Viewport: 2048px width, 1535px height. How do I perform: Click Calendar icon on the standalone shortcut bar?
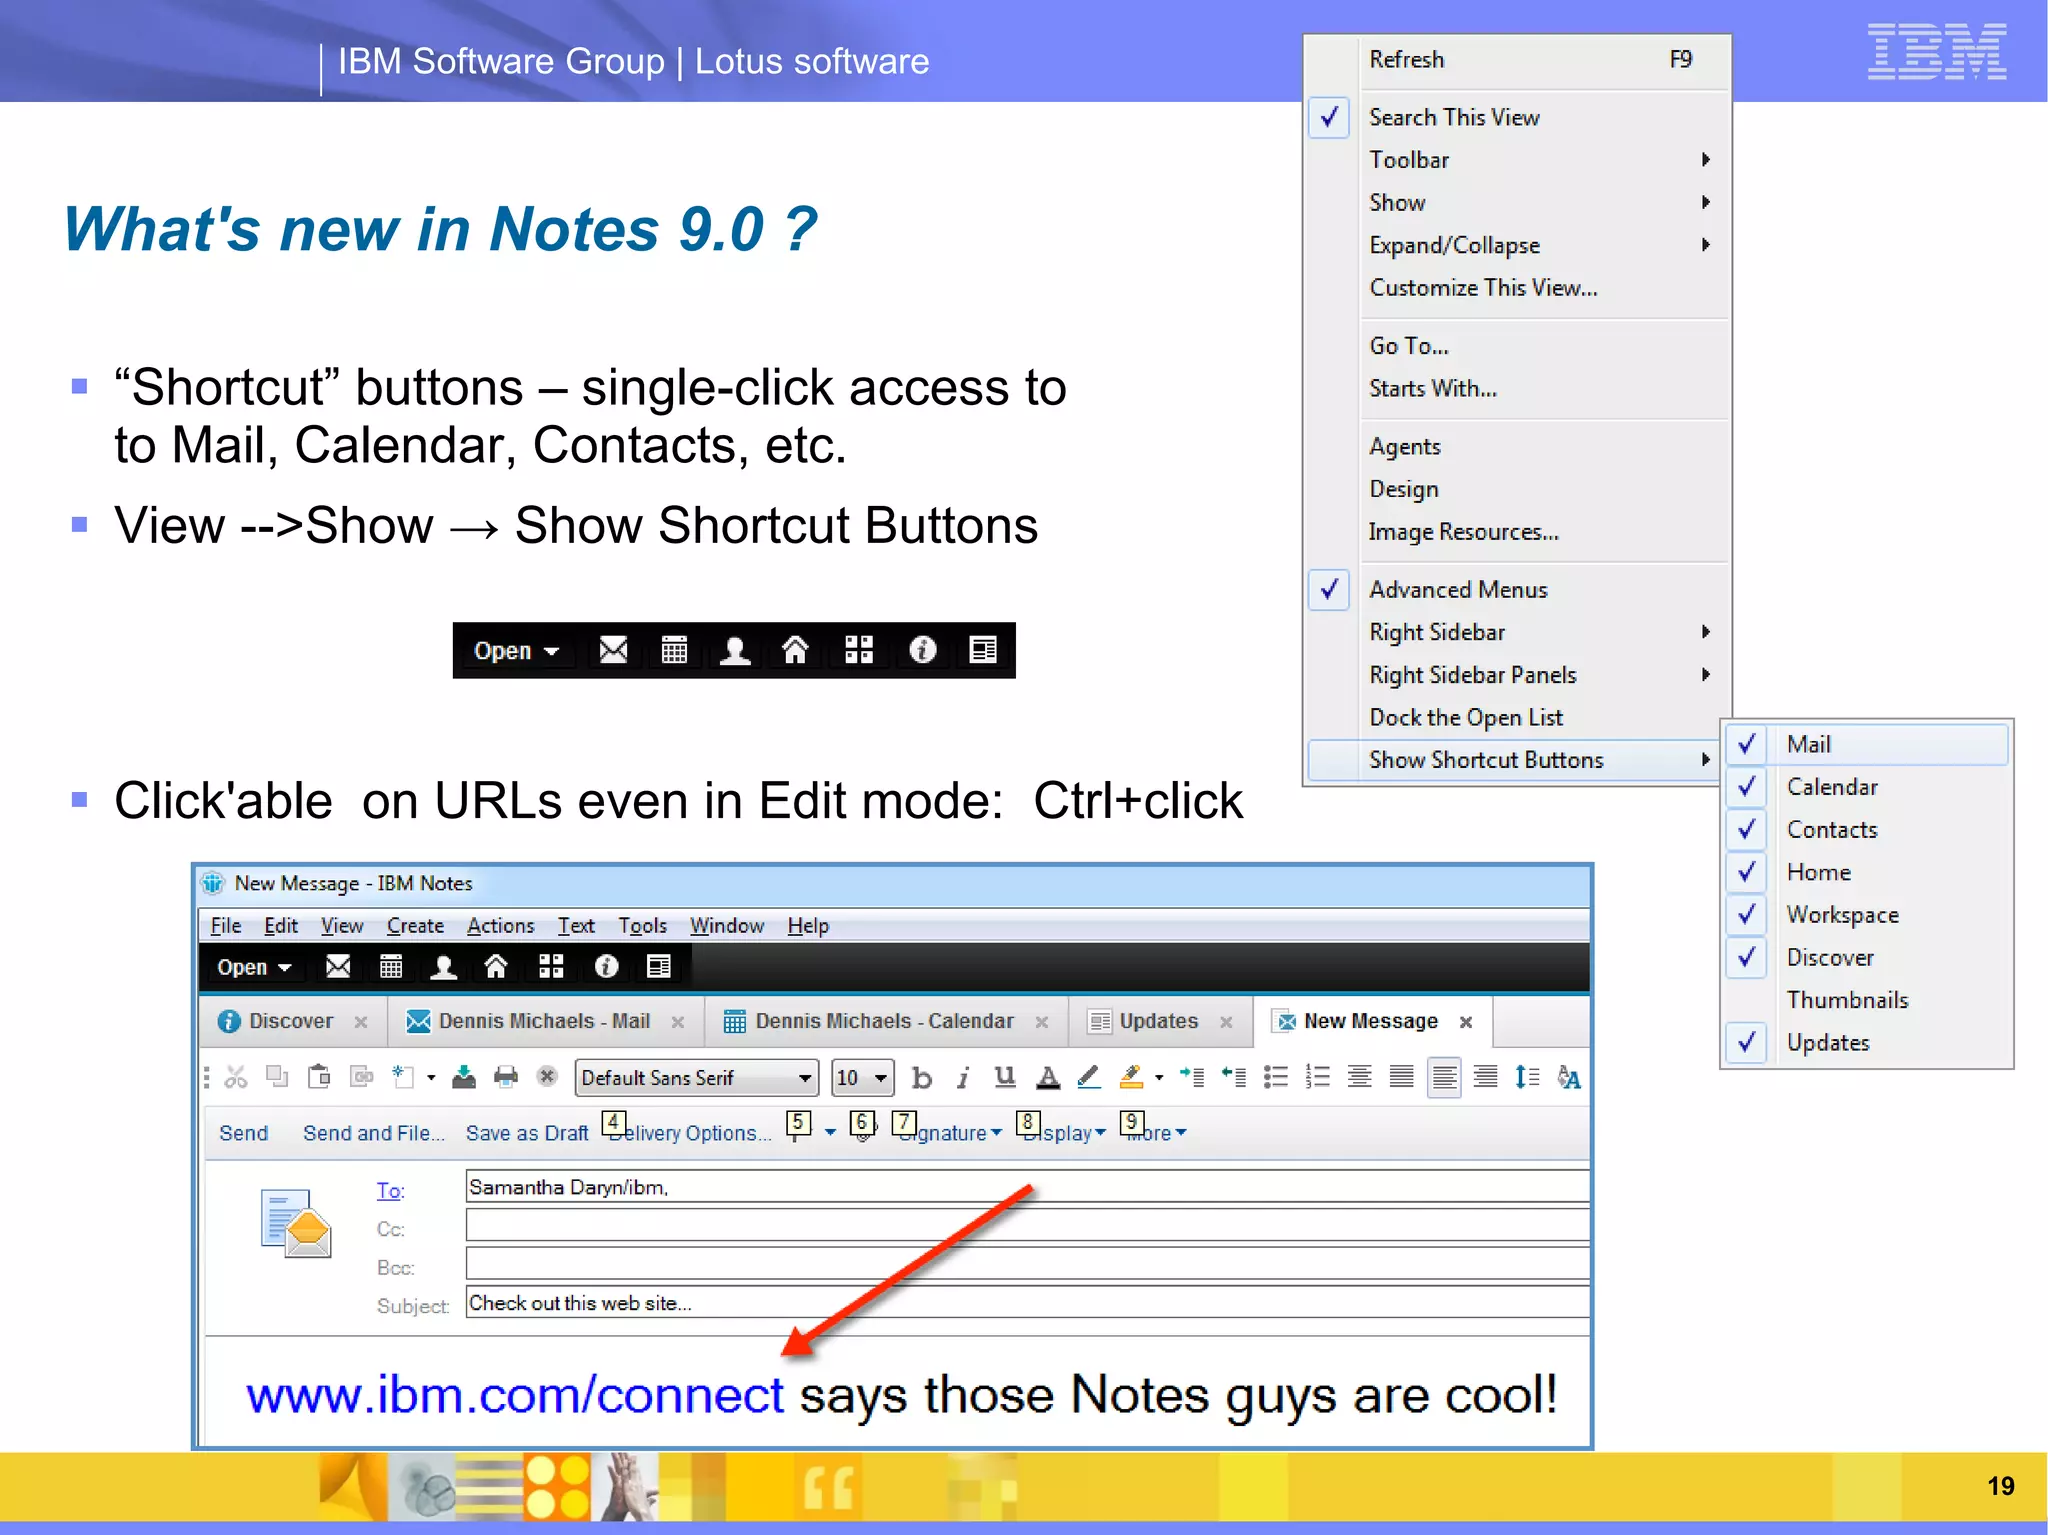(675, 650)
